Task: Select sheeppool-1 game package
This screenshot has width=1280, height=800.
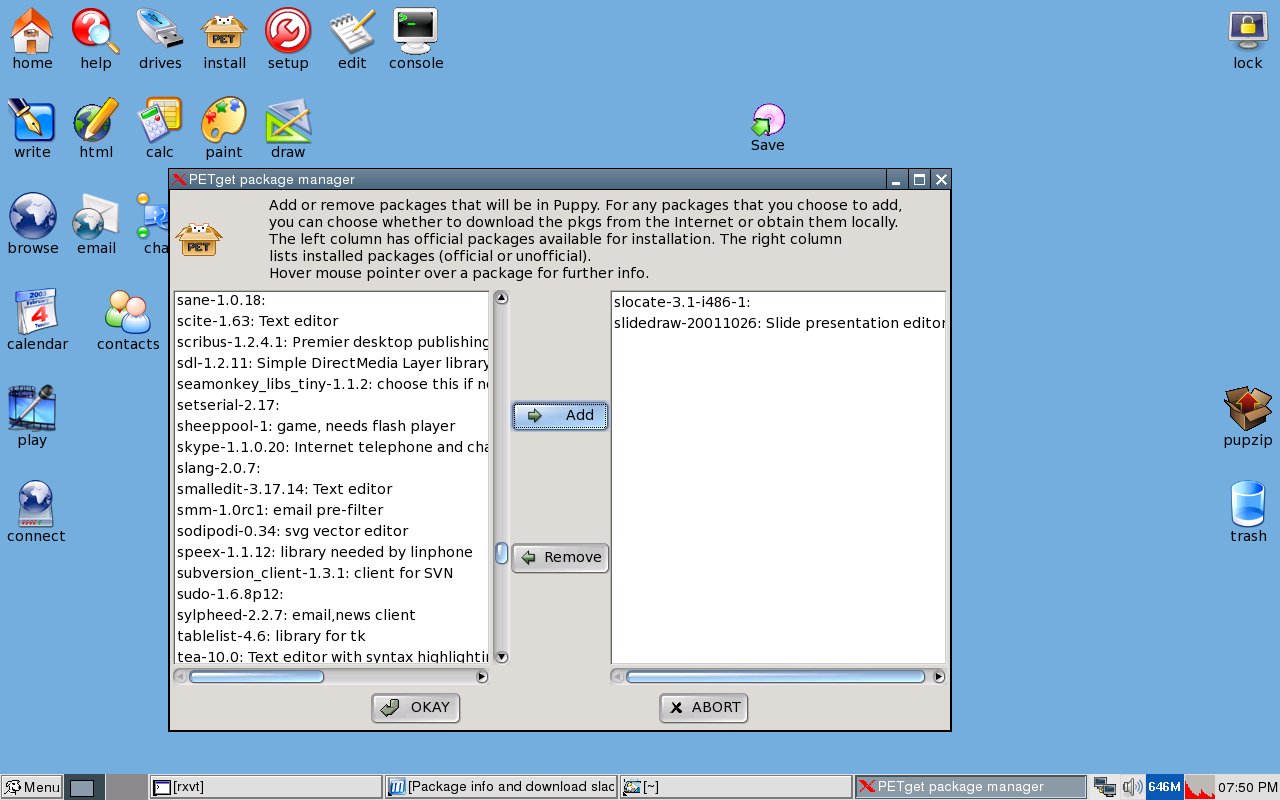Action: (x=331, y=426)
